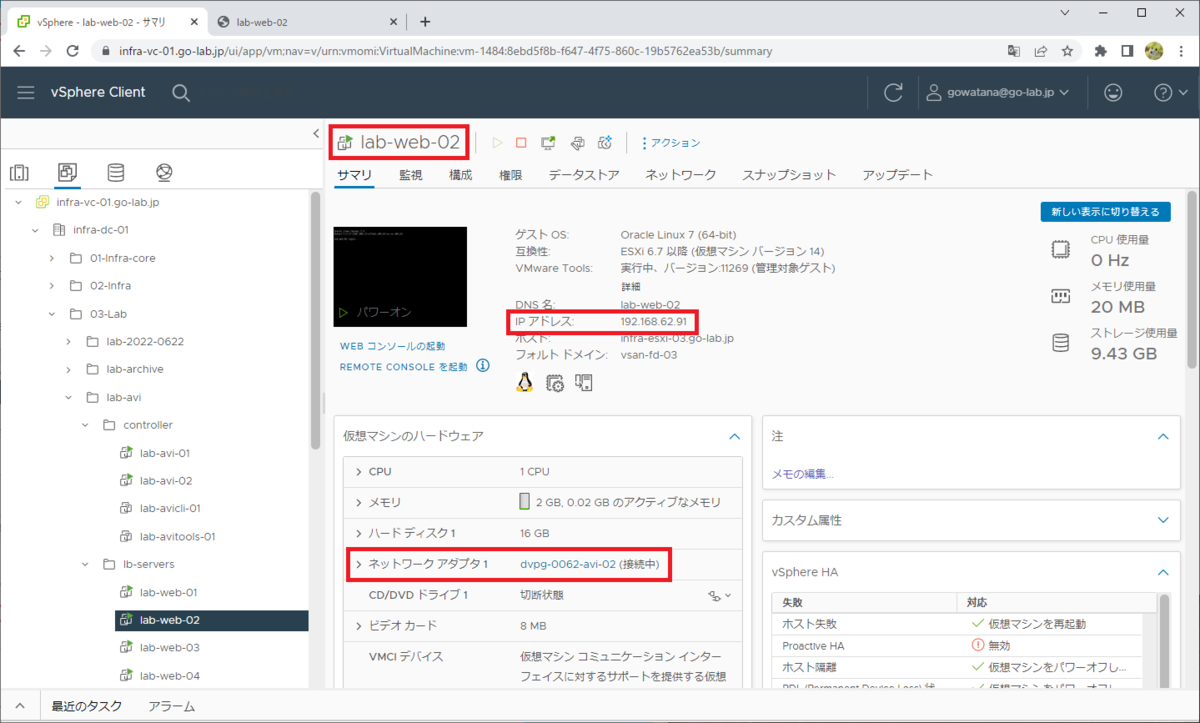
Task: Select the 構成 tab
Action: pyautogui.click(x=461, y=175)
